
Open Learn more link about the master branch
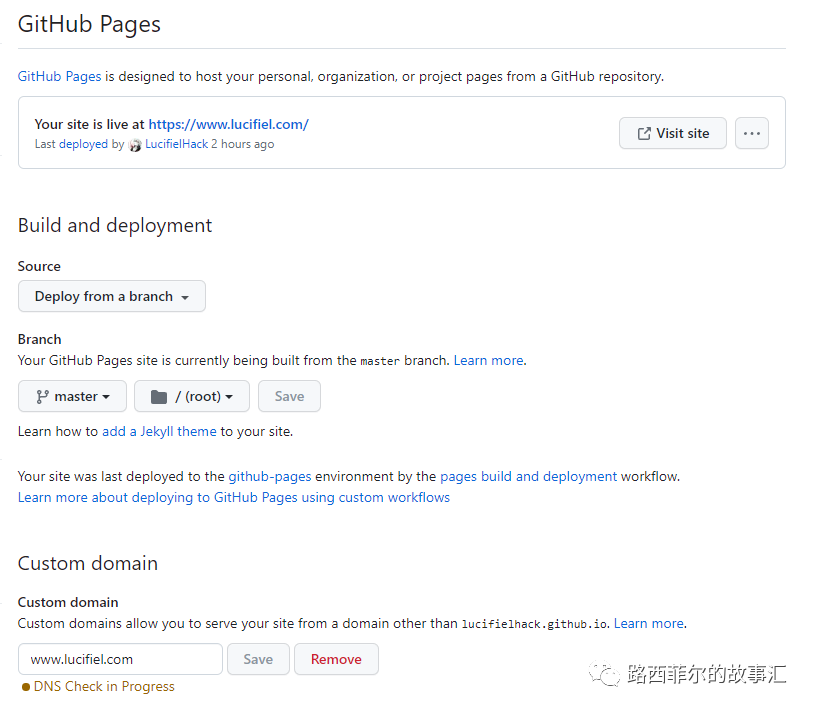[x=488, y=360]
